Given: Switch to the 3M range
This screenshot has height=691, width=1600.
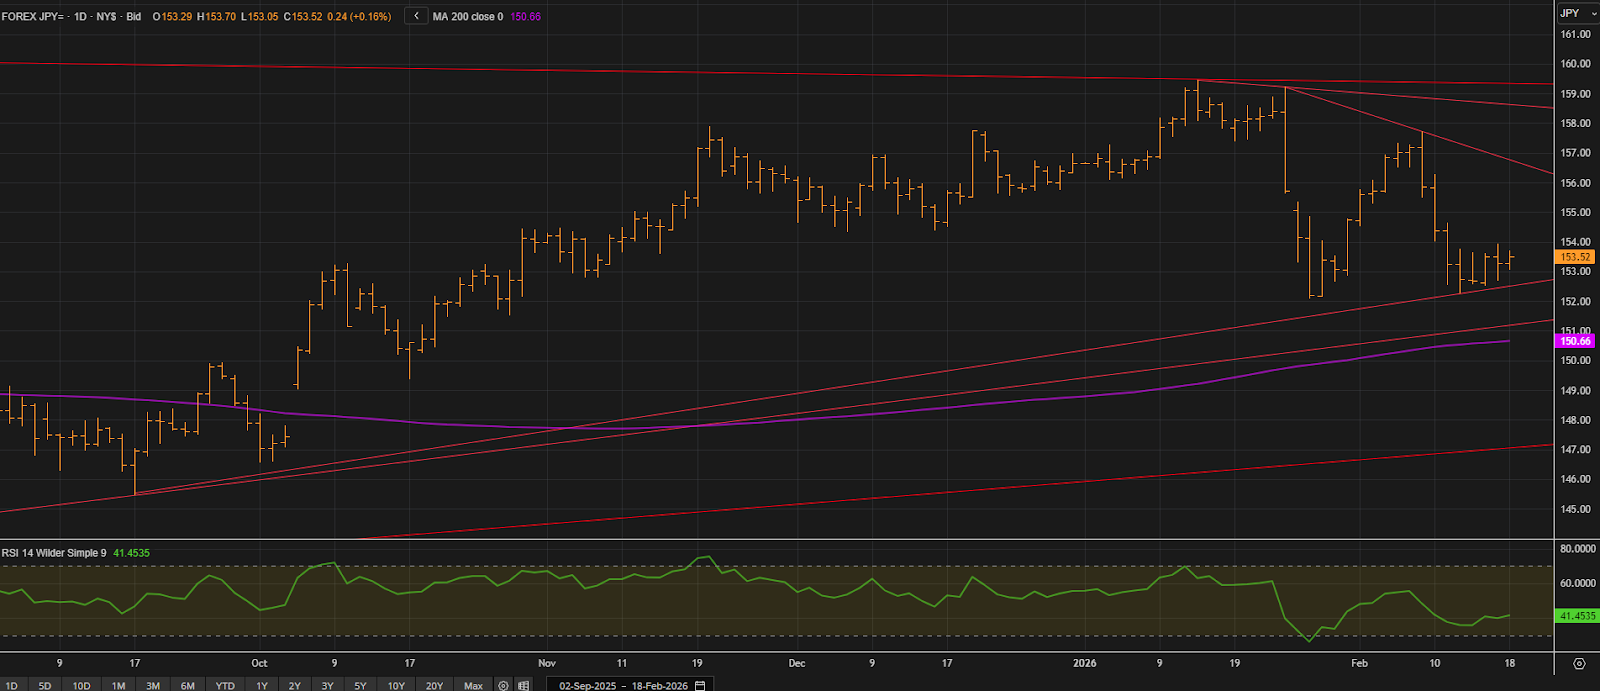Looking at the screenshot, I should click(153, 685).
